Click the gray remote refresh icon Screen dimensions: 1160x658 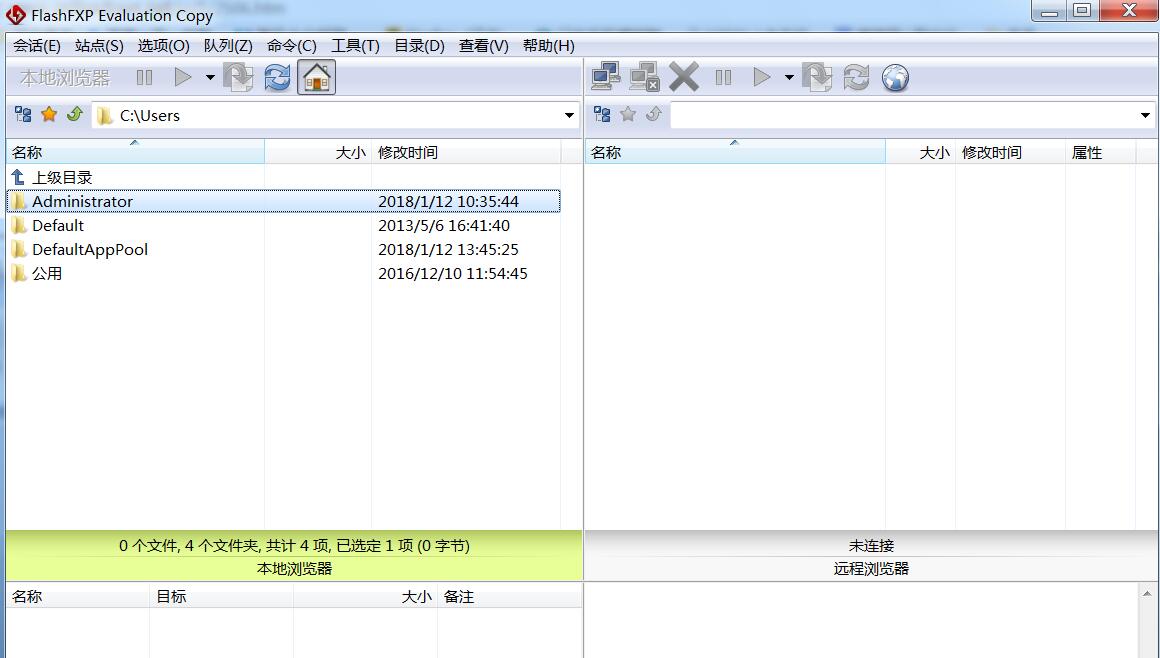click(x=857, y=77)
